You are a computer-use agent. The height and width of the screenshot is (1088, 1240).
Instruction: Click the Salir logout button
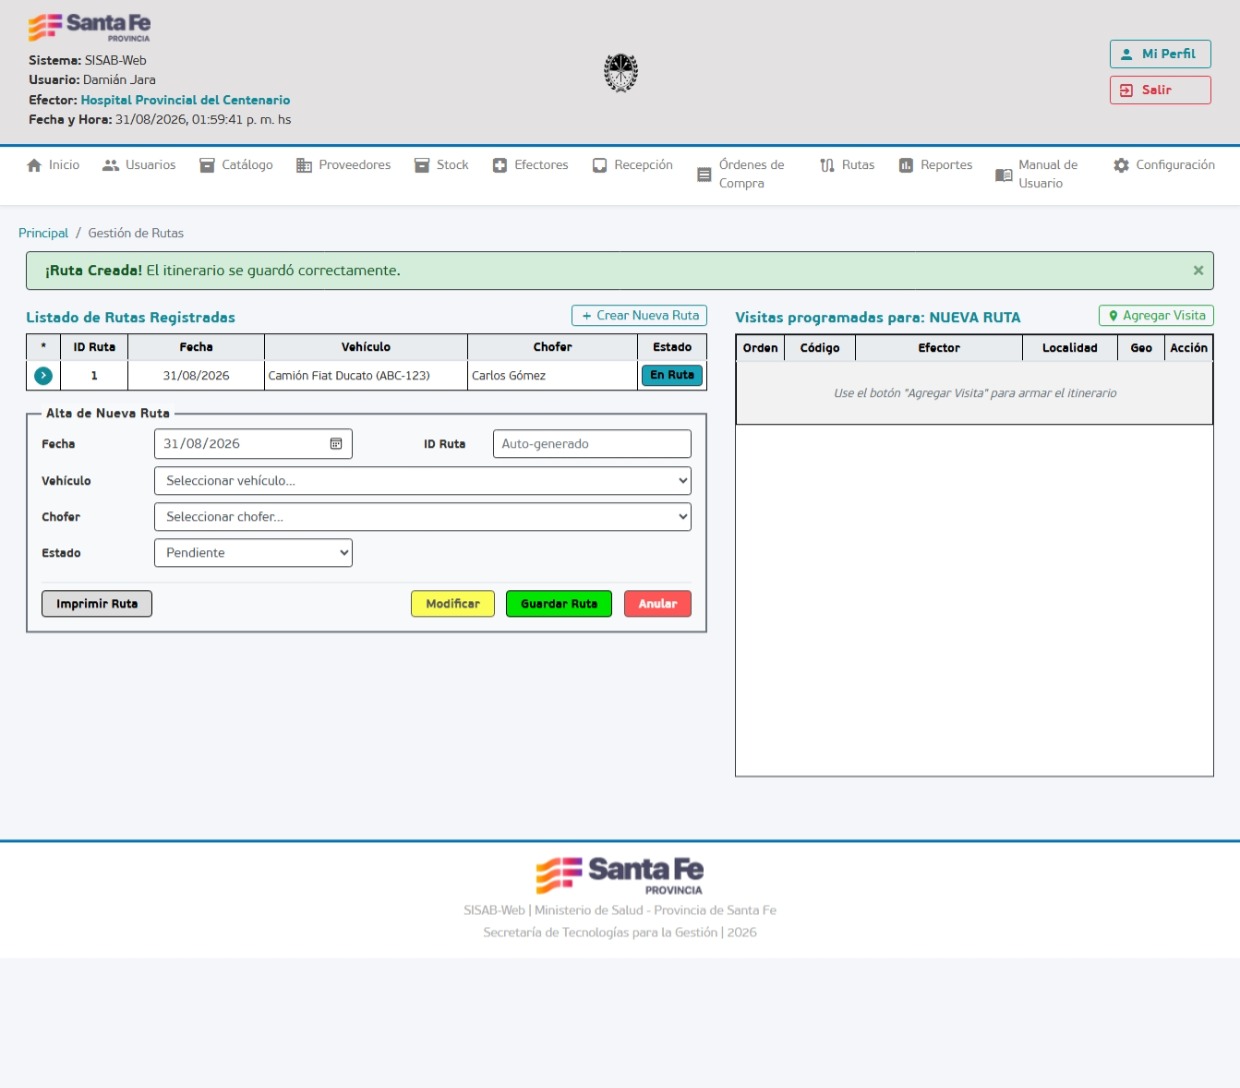[x=1160, y=90]
